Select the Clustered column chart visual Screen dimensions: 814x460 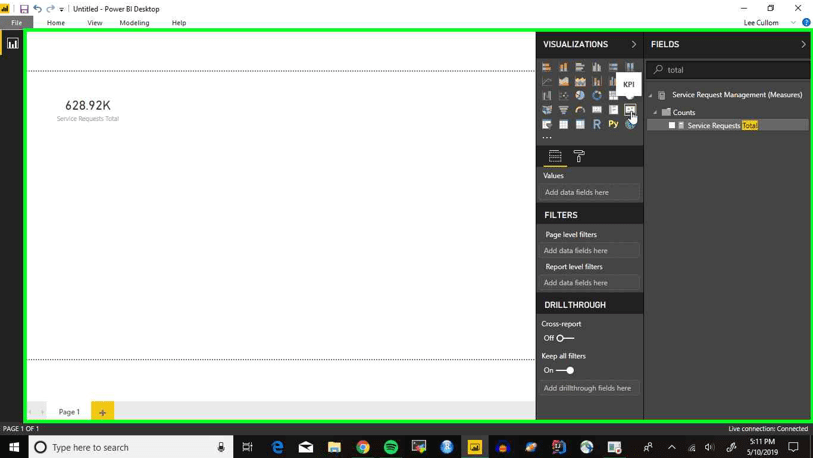[x=596, y=67]
